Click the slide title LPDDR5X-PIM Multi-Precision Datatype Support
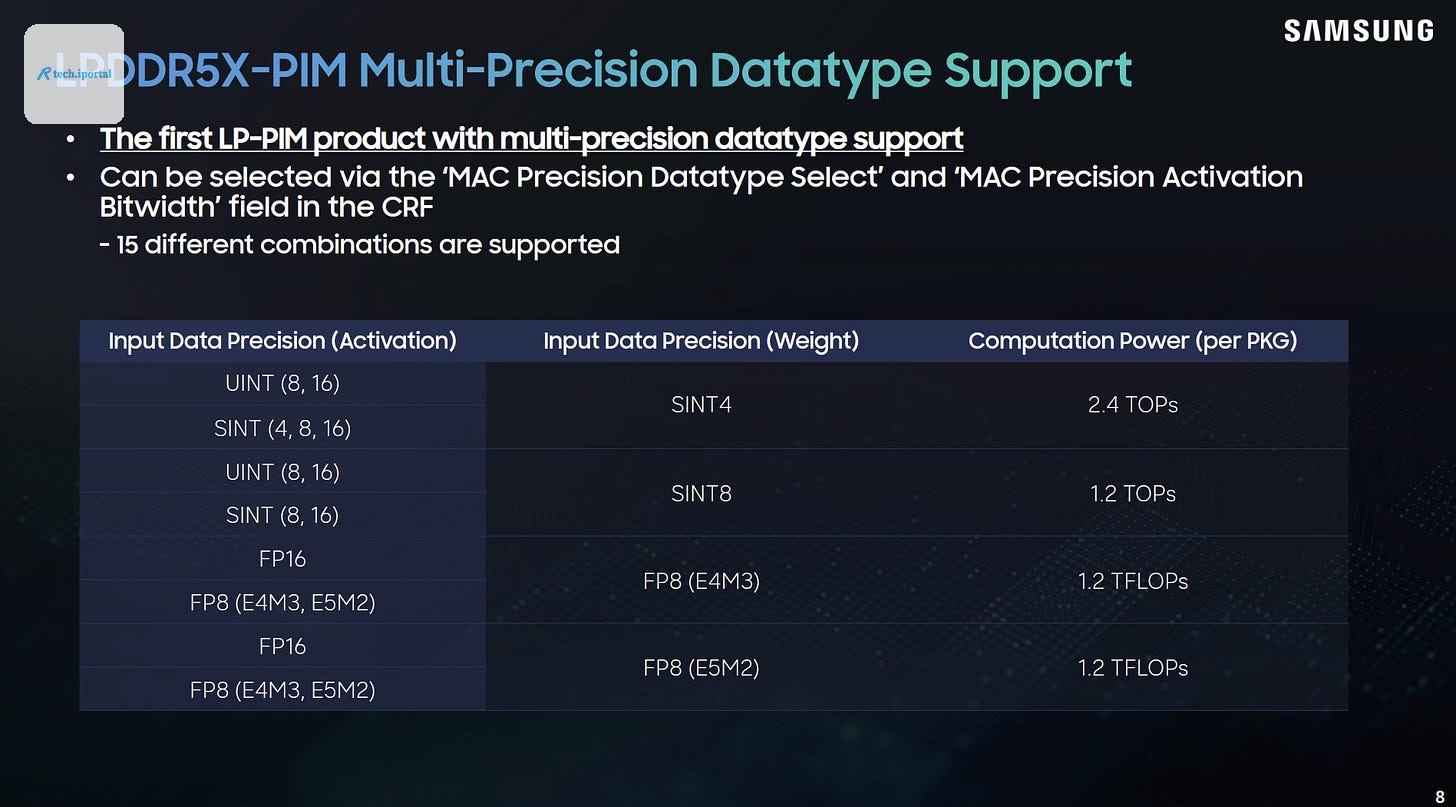Image resolution: width=1456 pixels, height=807 pixels. coord(593,70)
